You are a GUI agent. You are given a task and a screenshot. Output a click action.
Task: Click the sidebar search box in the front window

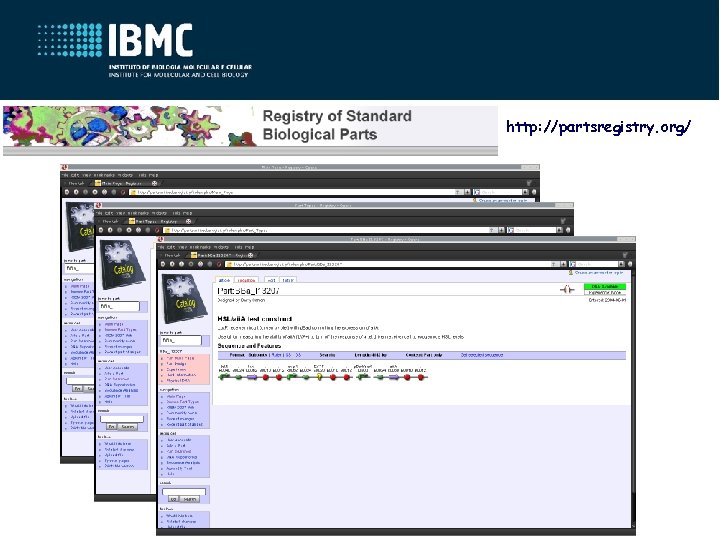click(184, 491)
